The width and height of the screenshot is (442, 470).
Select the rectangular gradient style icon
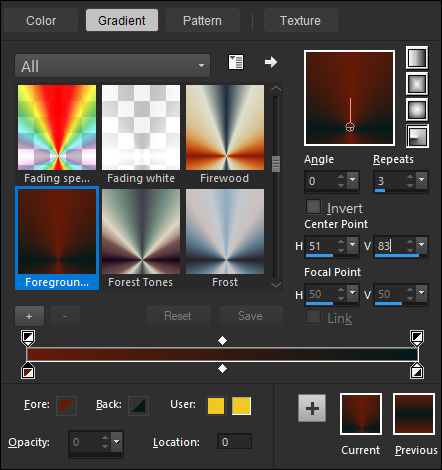(417, 84)
